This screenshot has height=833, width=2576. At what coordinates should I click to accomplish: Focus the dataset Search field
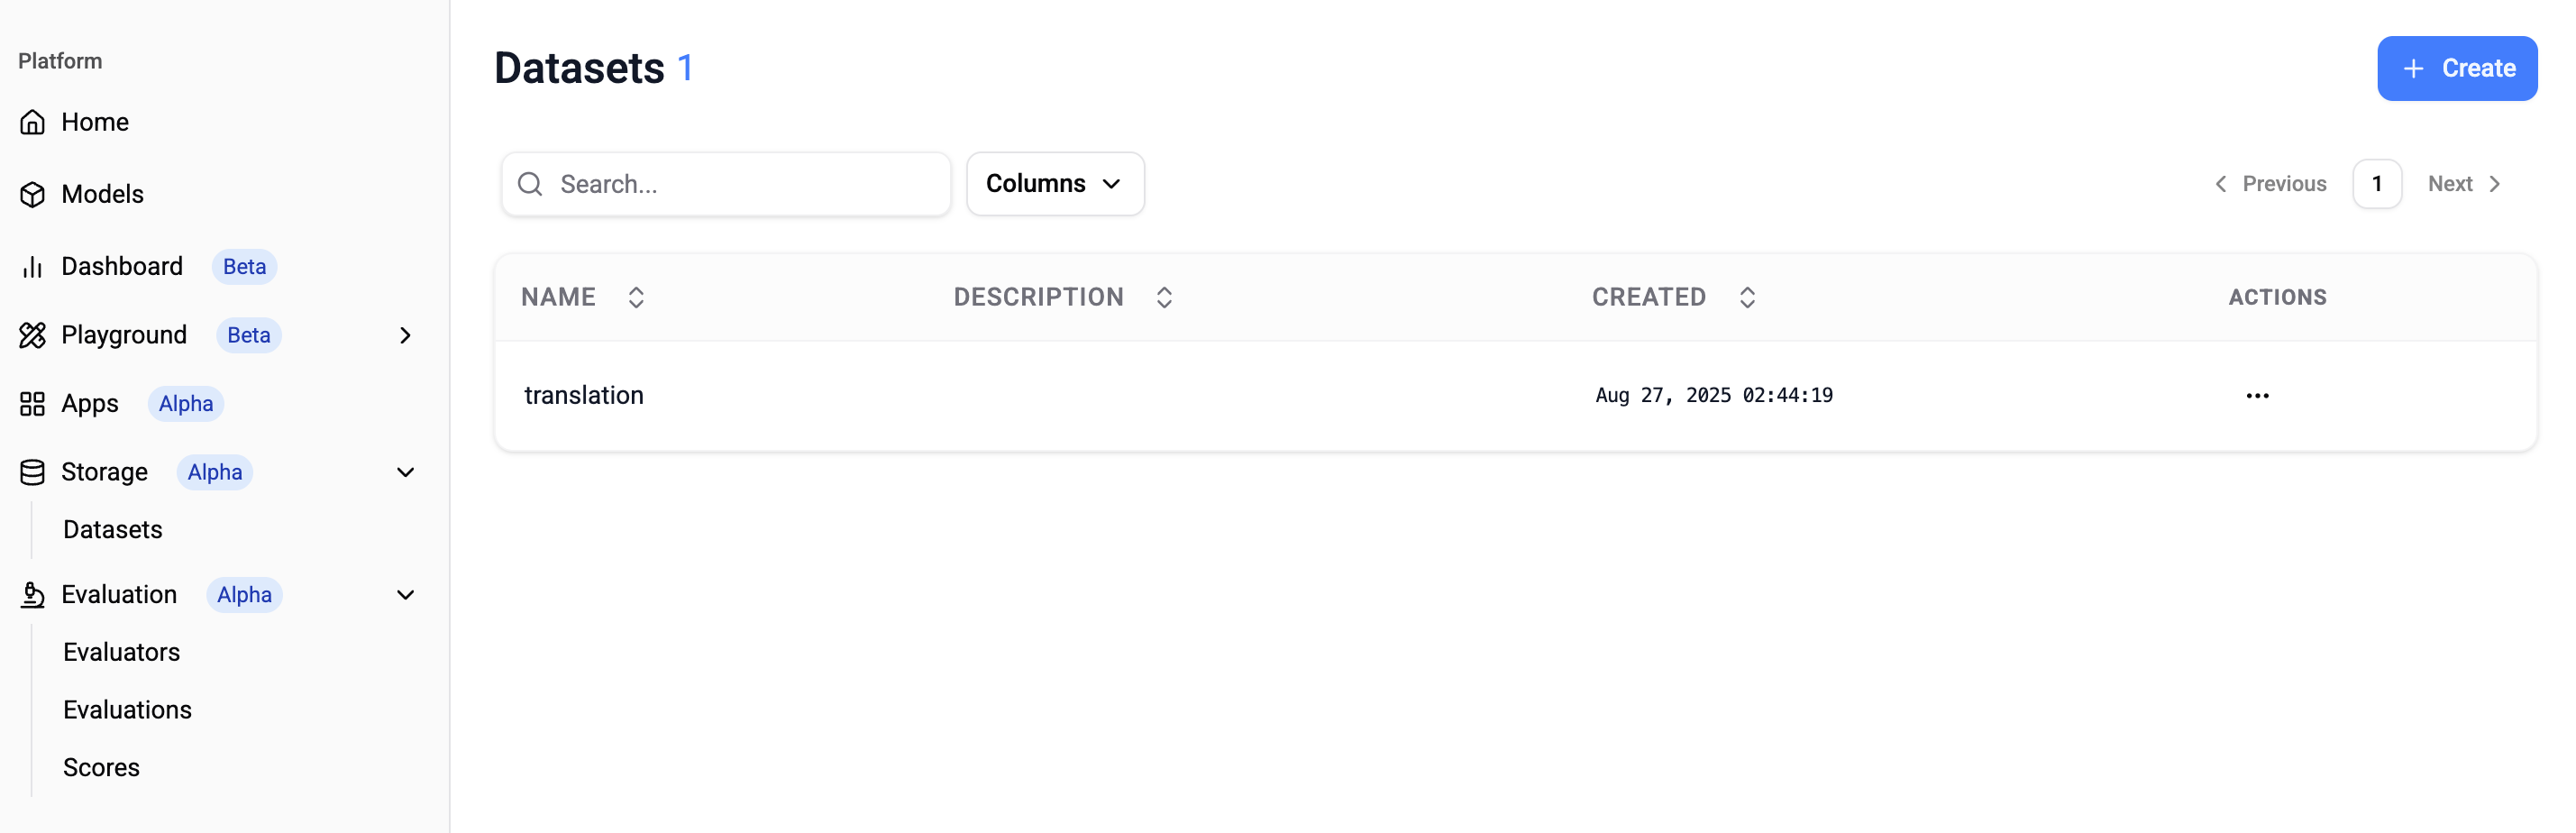(726, 184)
